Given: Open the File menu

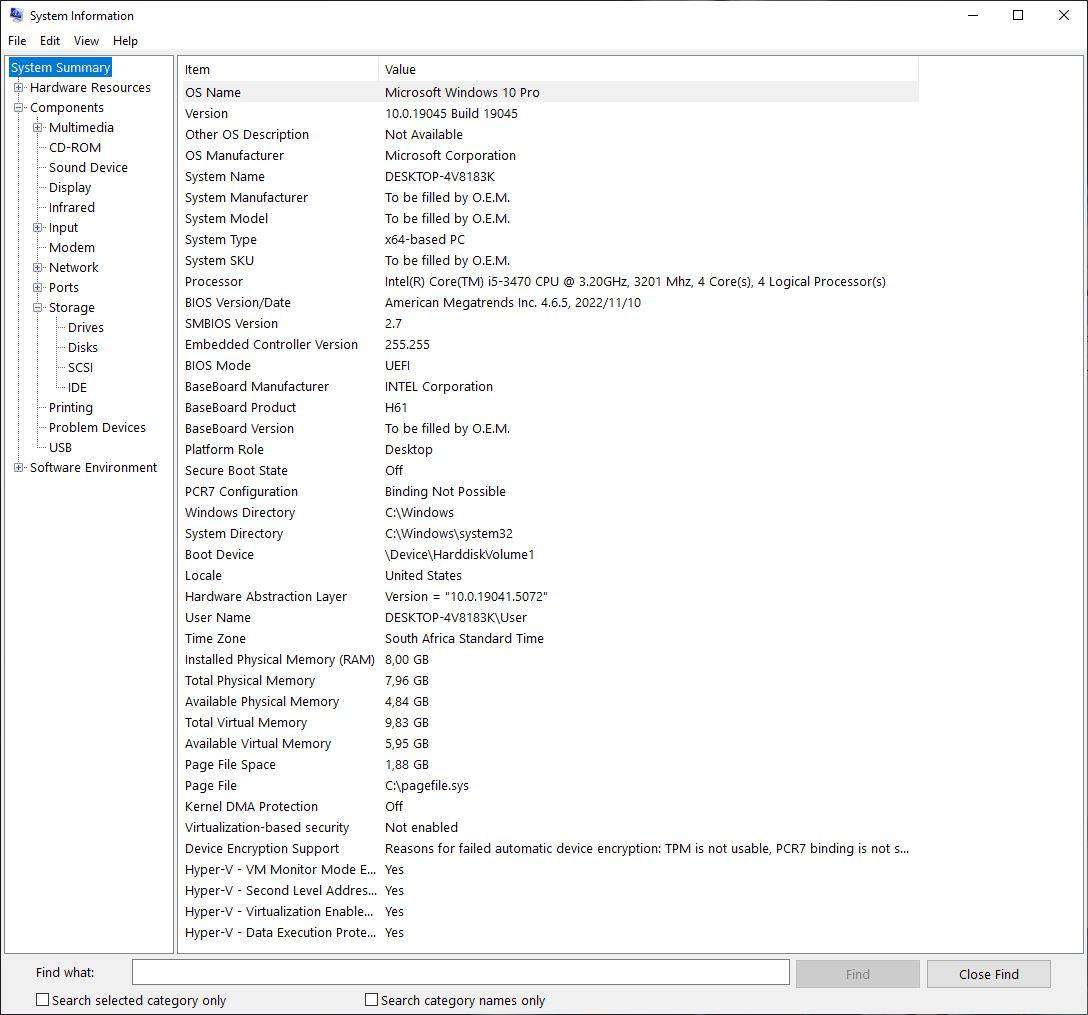Looking at the screenshot, I should [16, 41].
